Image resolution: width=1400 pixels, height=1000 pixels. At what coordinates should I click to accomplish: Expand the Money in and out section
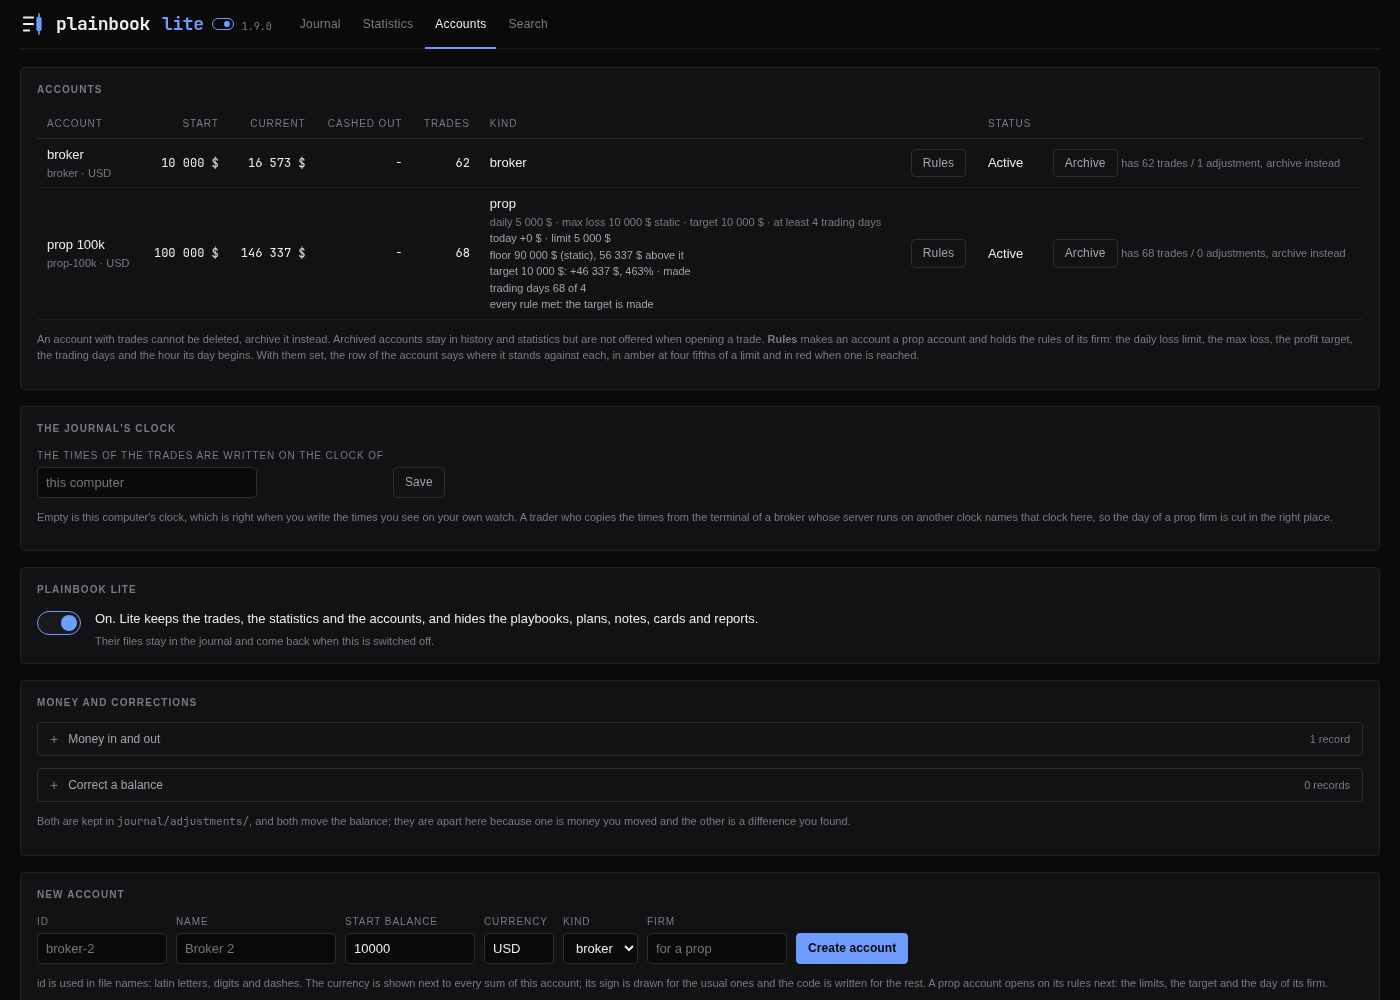[700, 739]
